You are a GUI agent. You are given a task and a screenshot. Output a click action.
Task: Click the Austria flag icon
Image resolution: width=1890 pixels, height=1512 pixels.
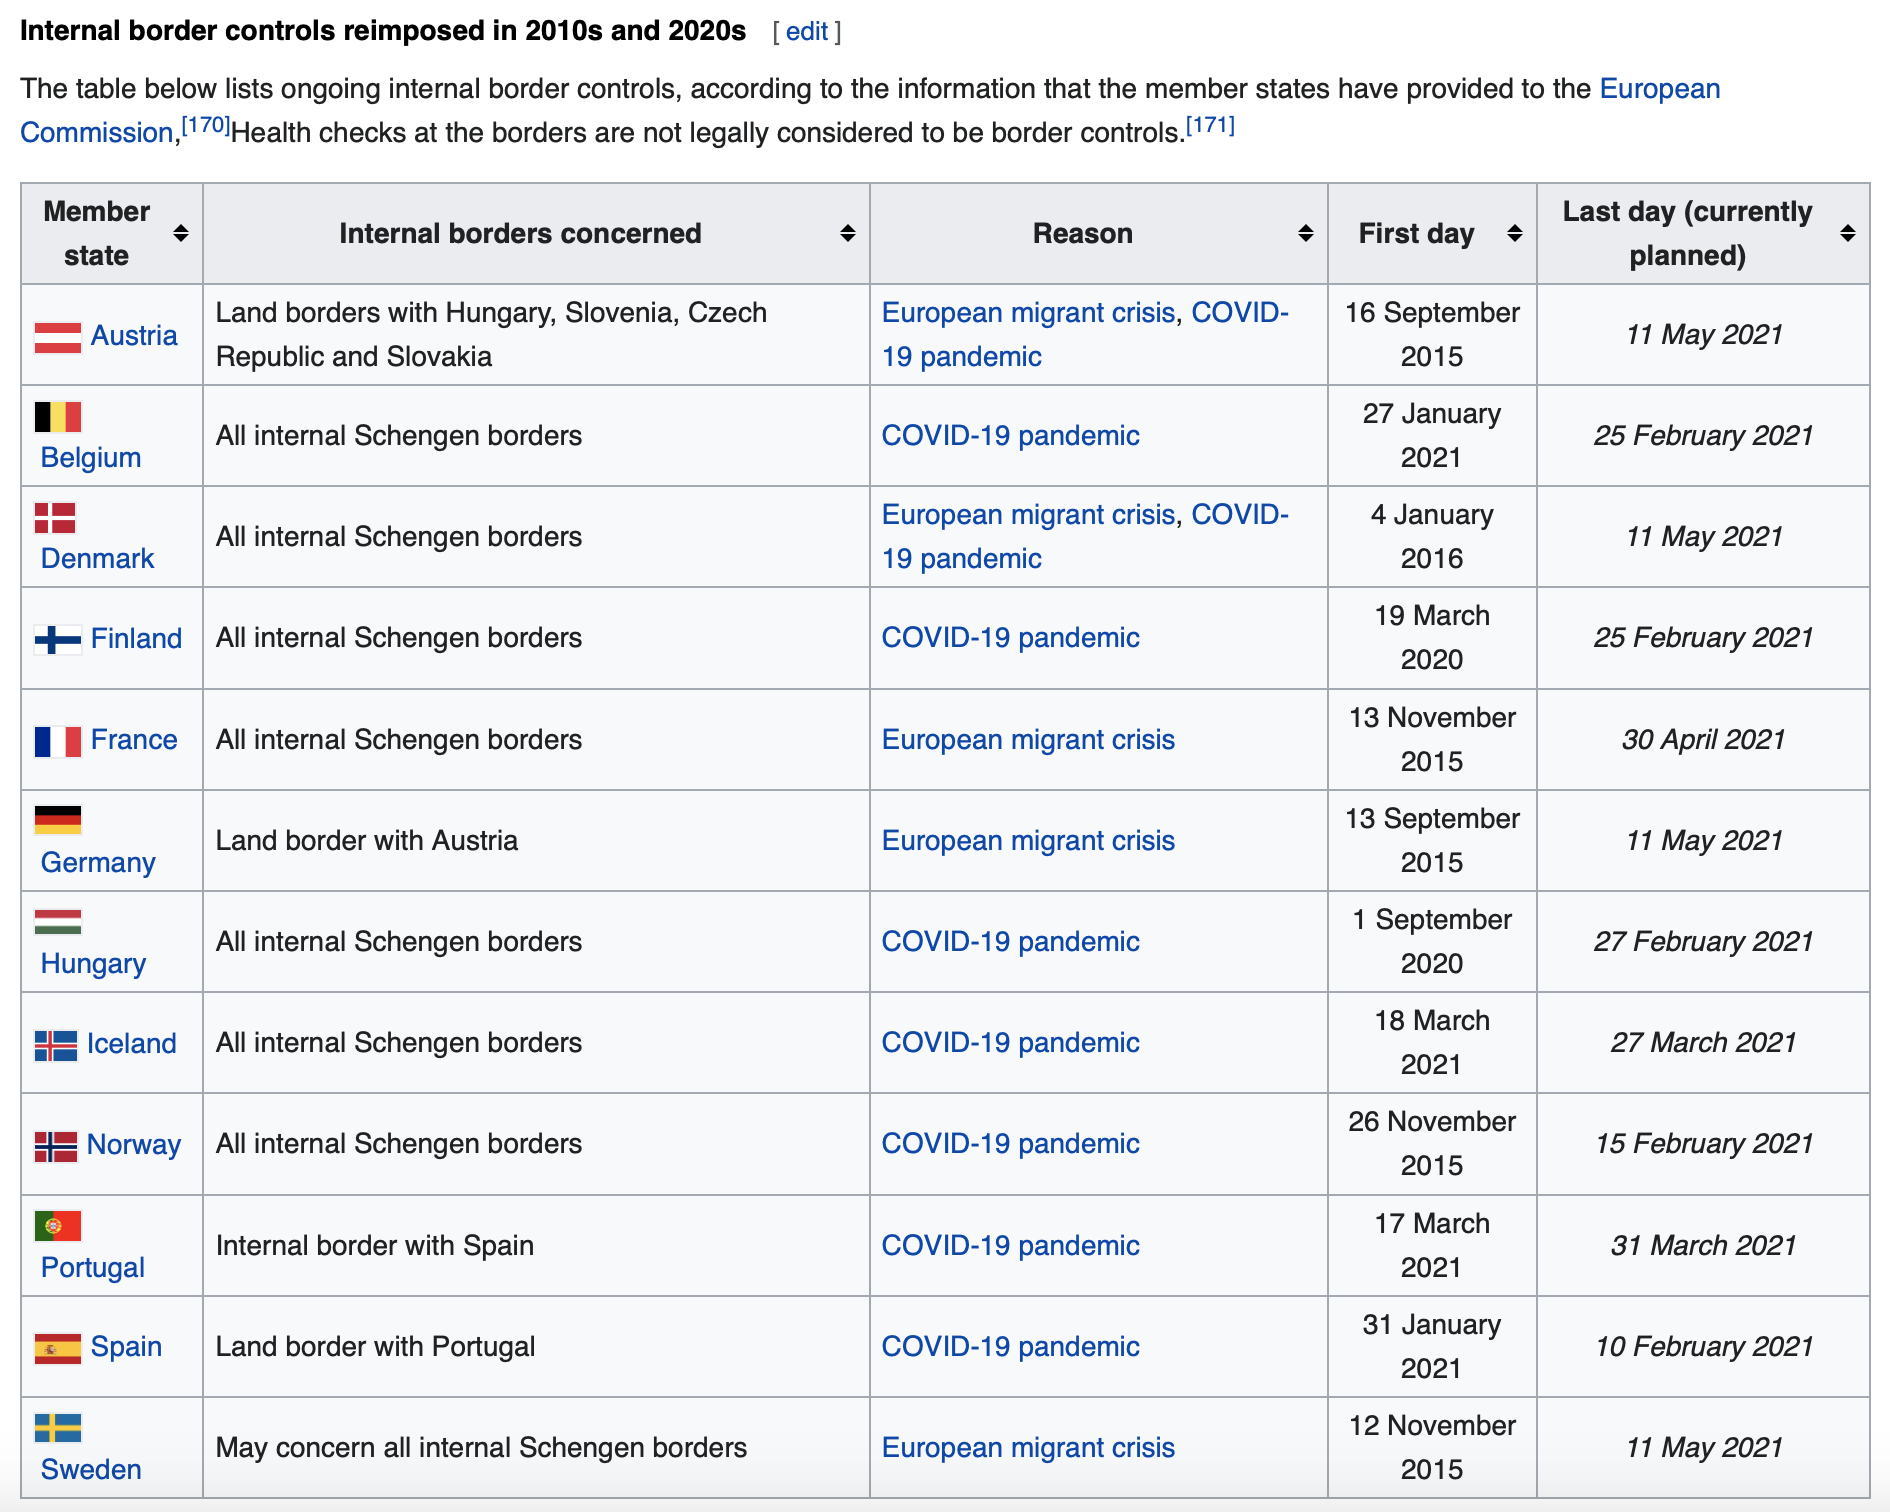tap(58, 337)
